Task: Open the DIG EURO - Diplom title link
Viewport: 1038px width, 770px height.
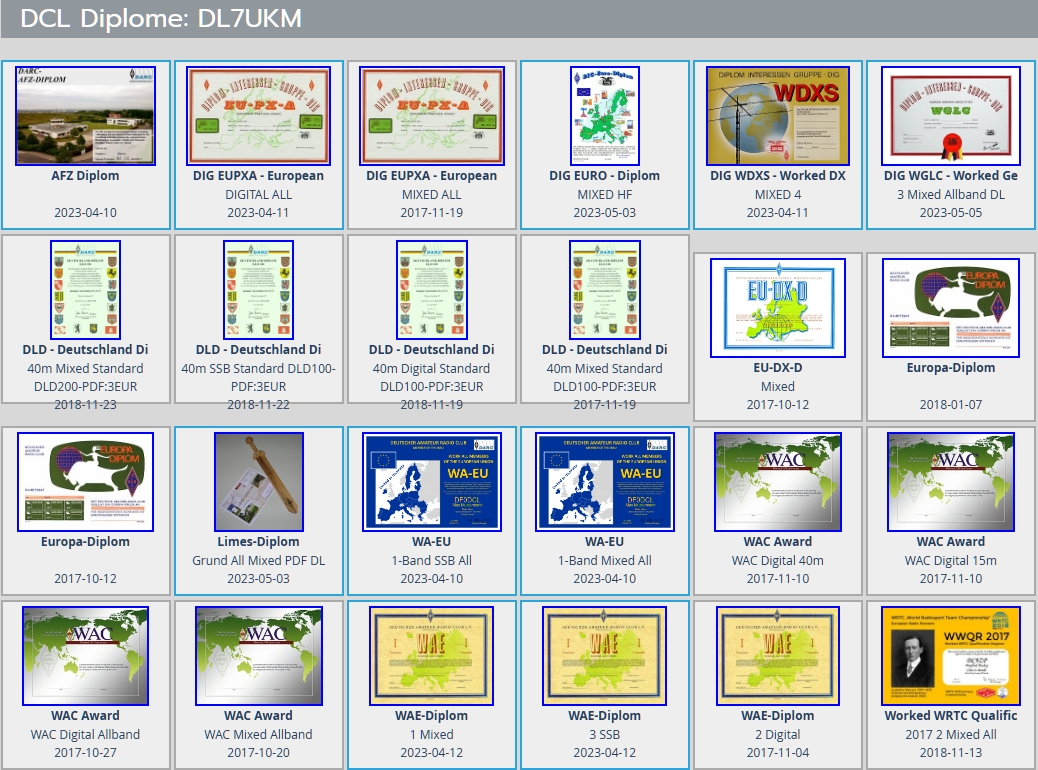Action: click(604, 175)
